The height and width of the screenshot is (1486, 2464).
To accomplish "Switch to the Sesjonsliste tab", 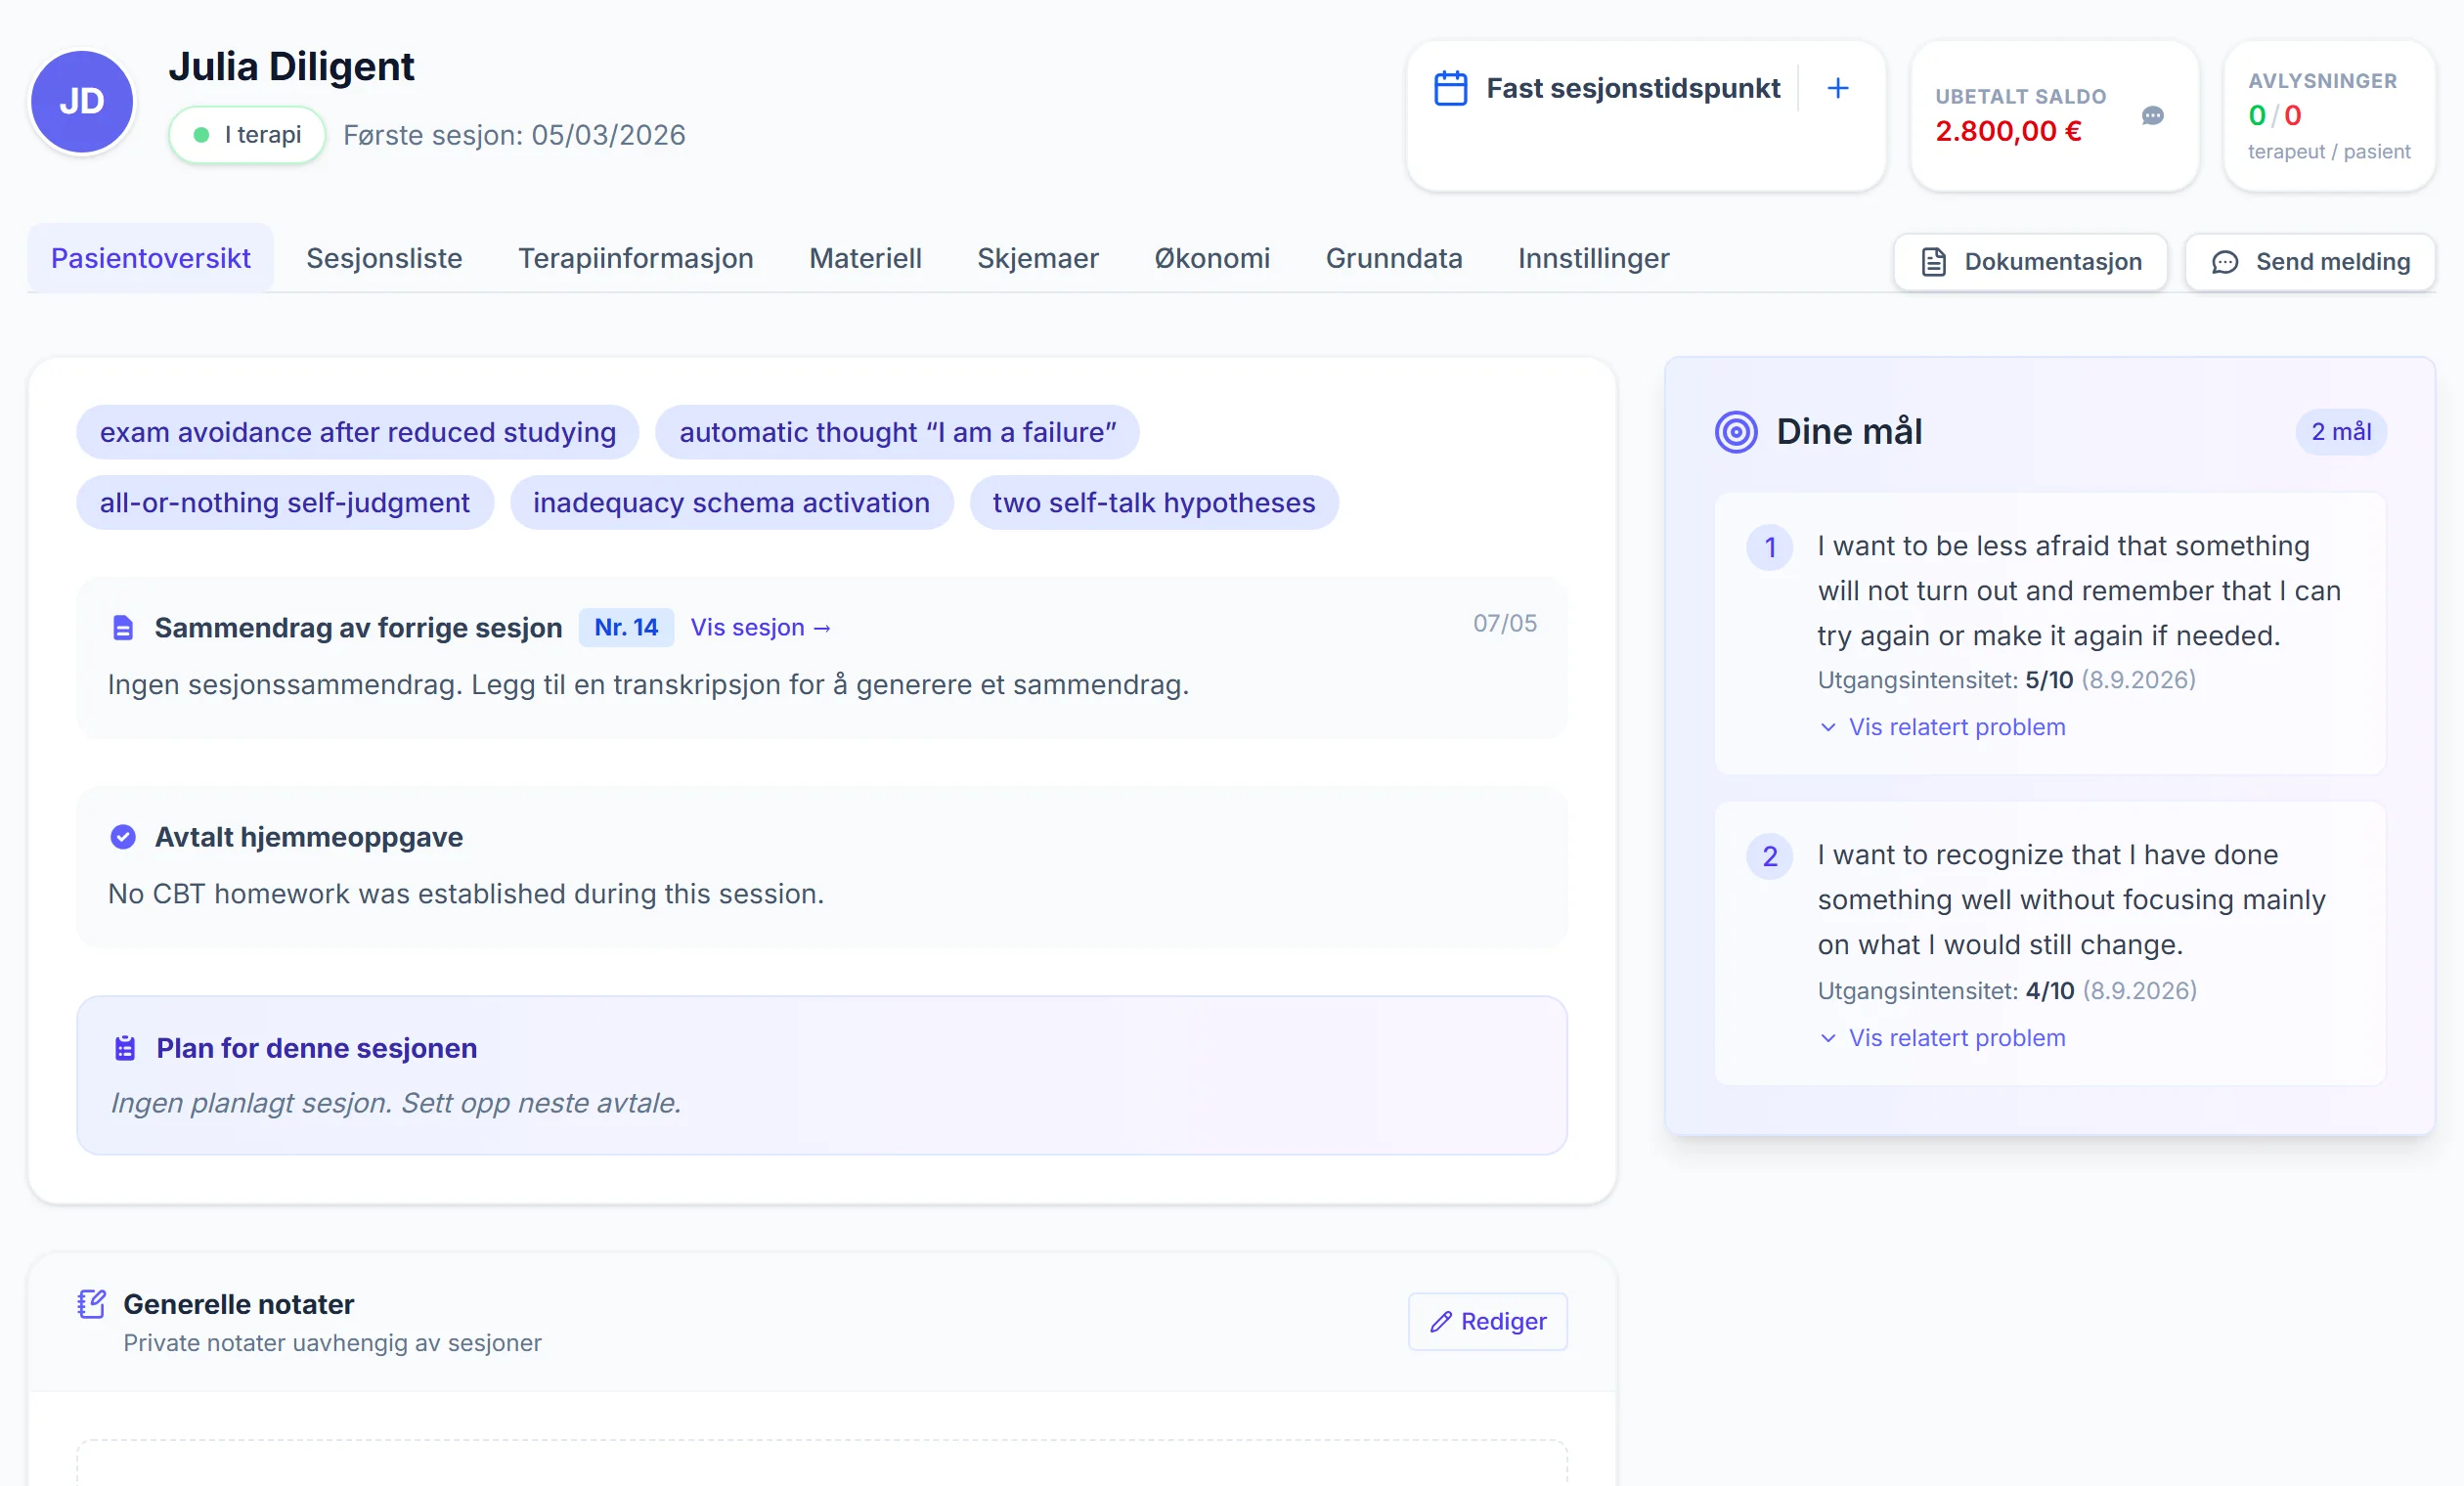I will point(384,258).
